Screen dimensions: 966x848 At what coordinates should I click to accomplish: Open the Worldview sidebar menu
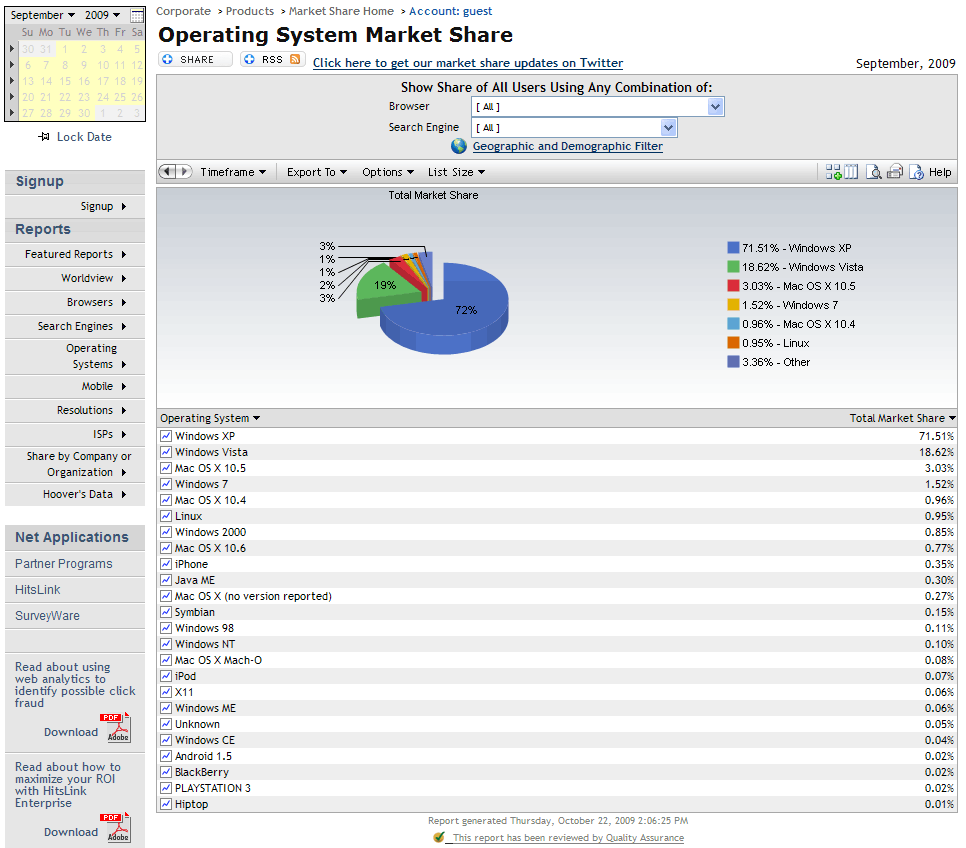75,278
